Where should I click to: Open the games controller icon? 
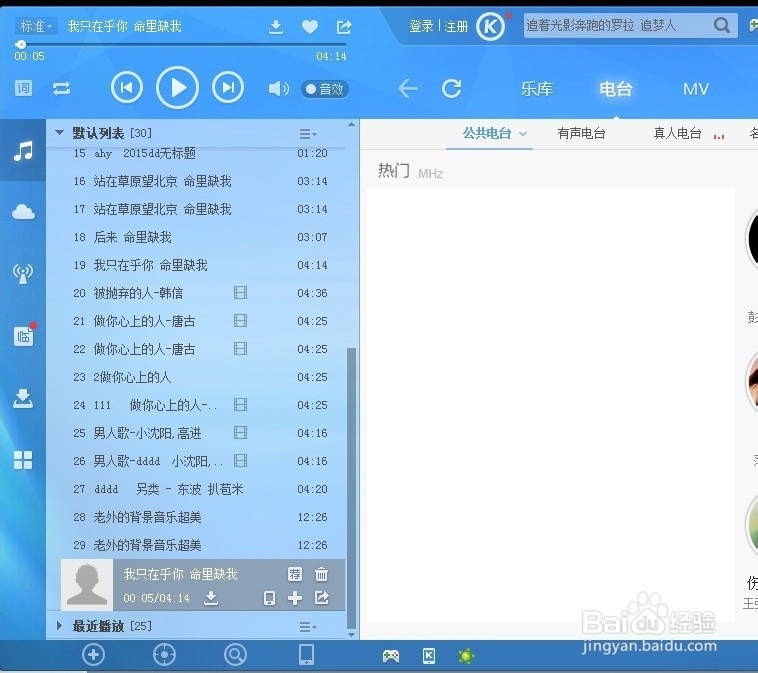(x=391, y=656)
